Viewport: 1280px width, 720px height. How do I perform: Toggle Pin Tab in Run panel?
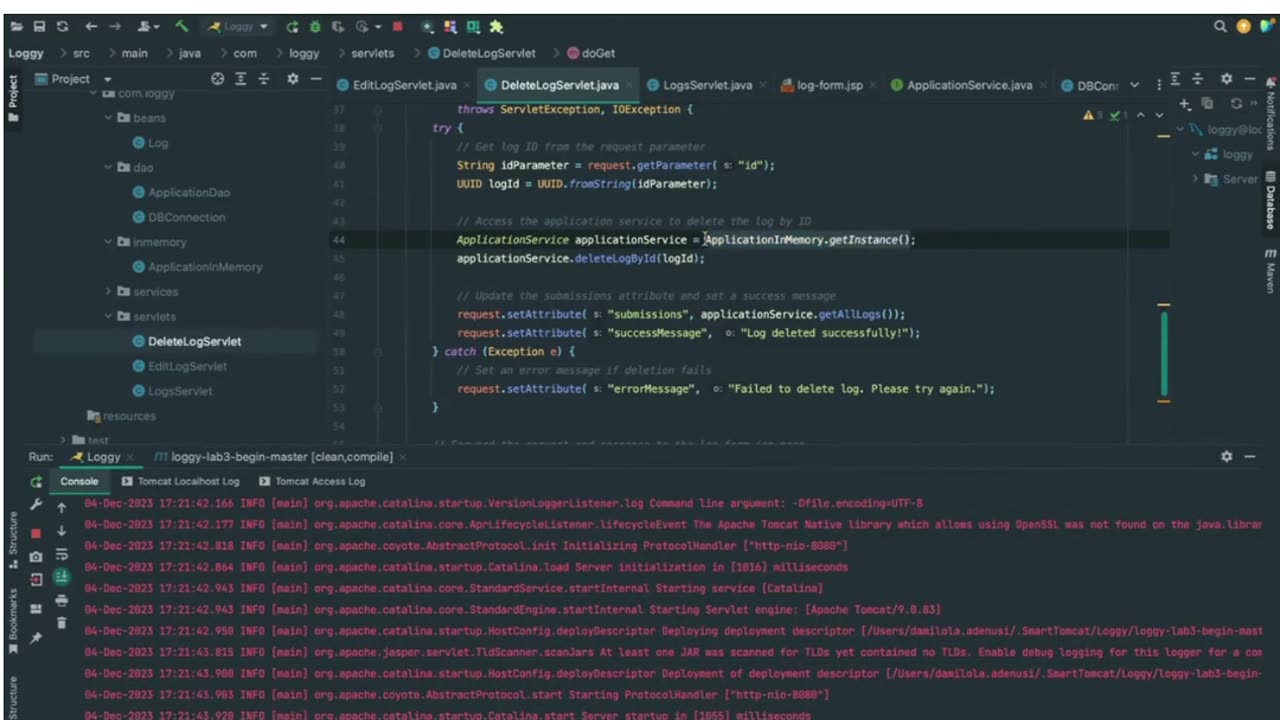(36, 636)
